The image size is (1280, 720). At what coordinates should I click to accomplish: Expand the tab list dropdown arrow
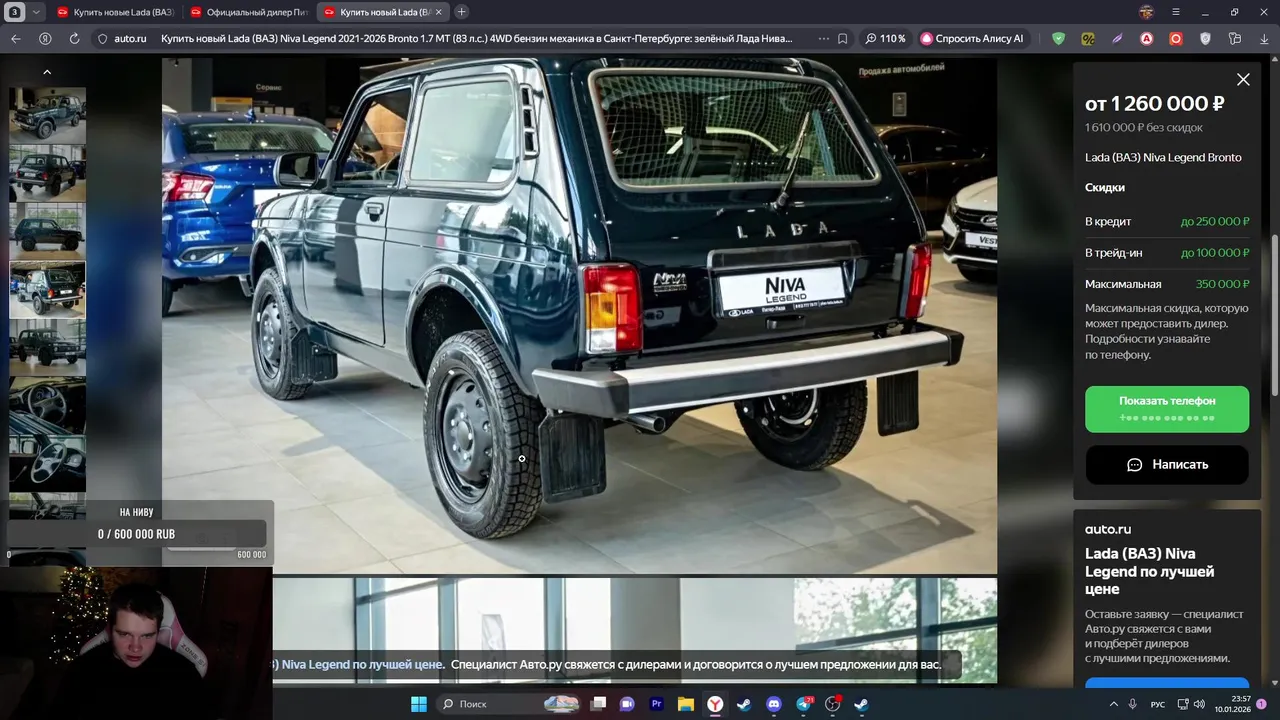[x=37, y=12]
